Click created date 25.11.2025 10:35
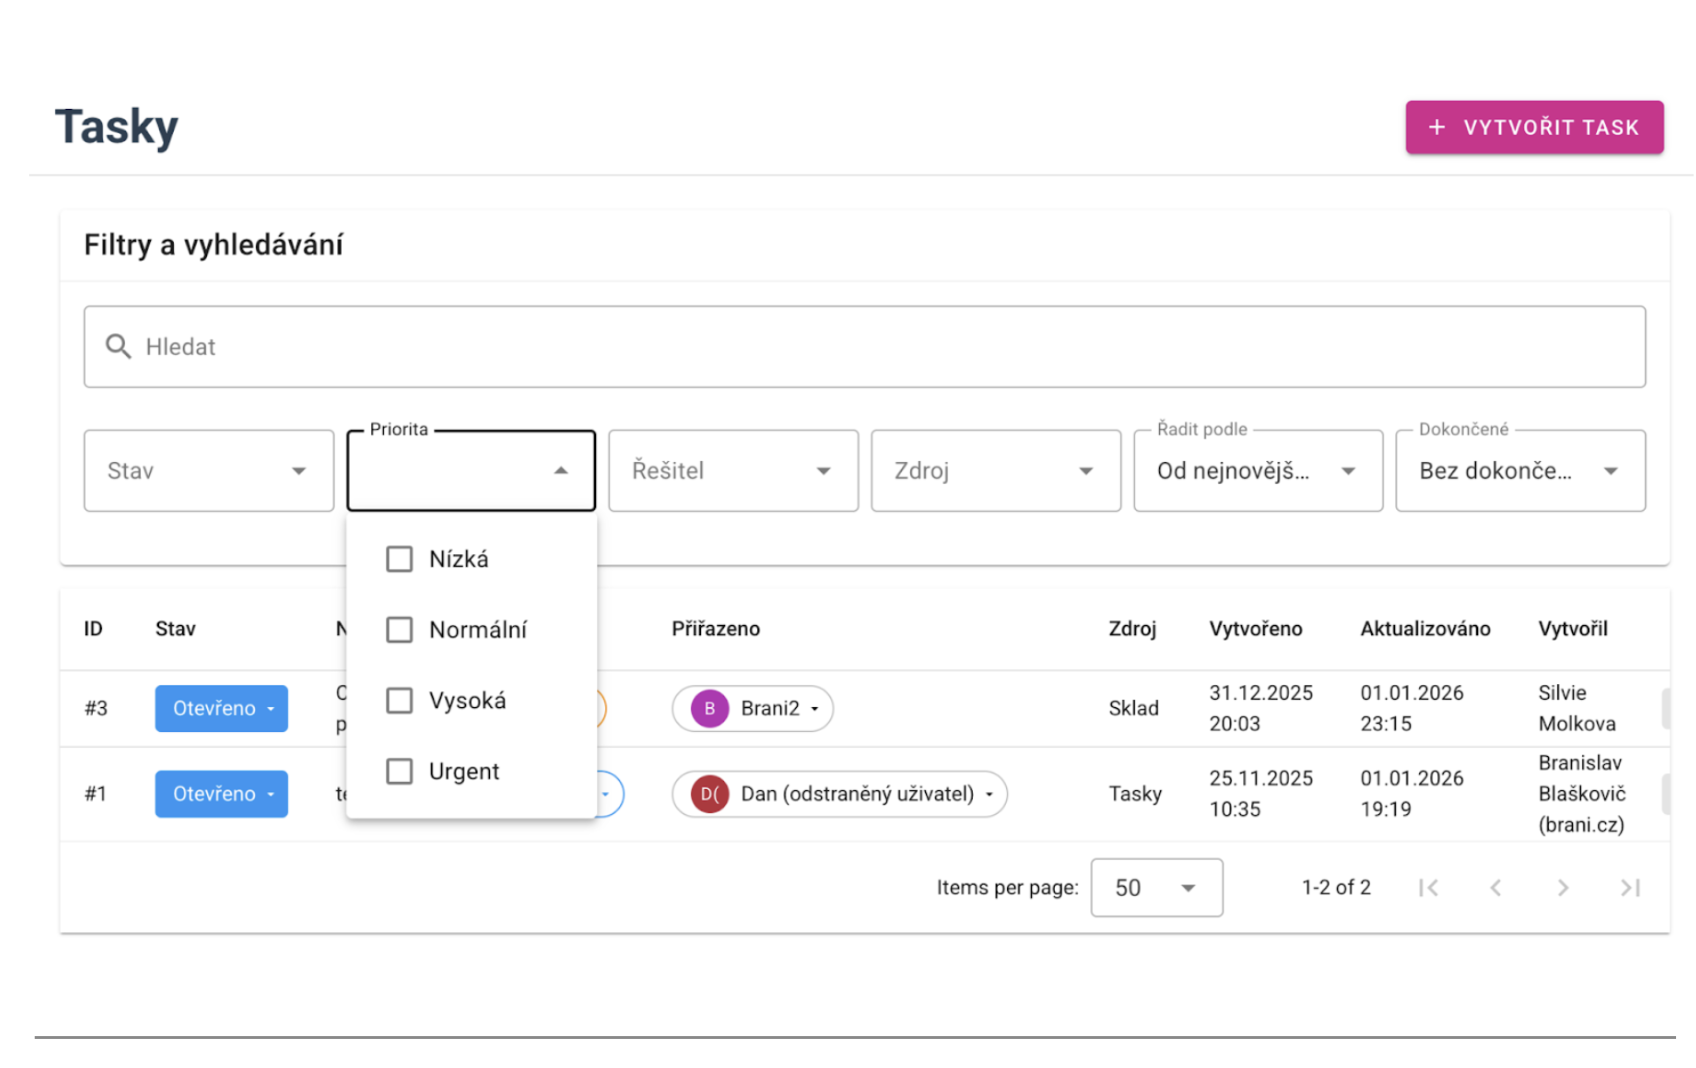 [1261, 794]
